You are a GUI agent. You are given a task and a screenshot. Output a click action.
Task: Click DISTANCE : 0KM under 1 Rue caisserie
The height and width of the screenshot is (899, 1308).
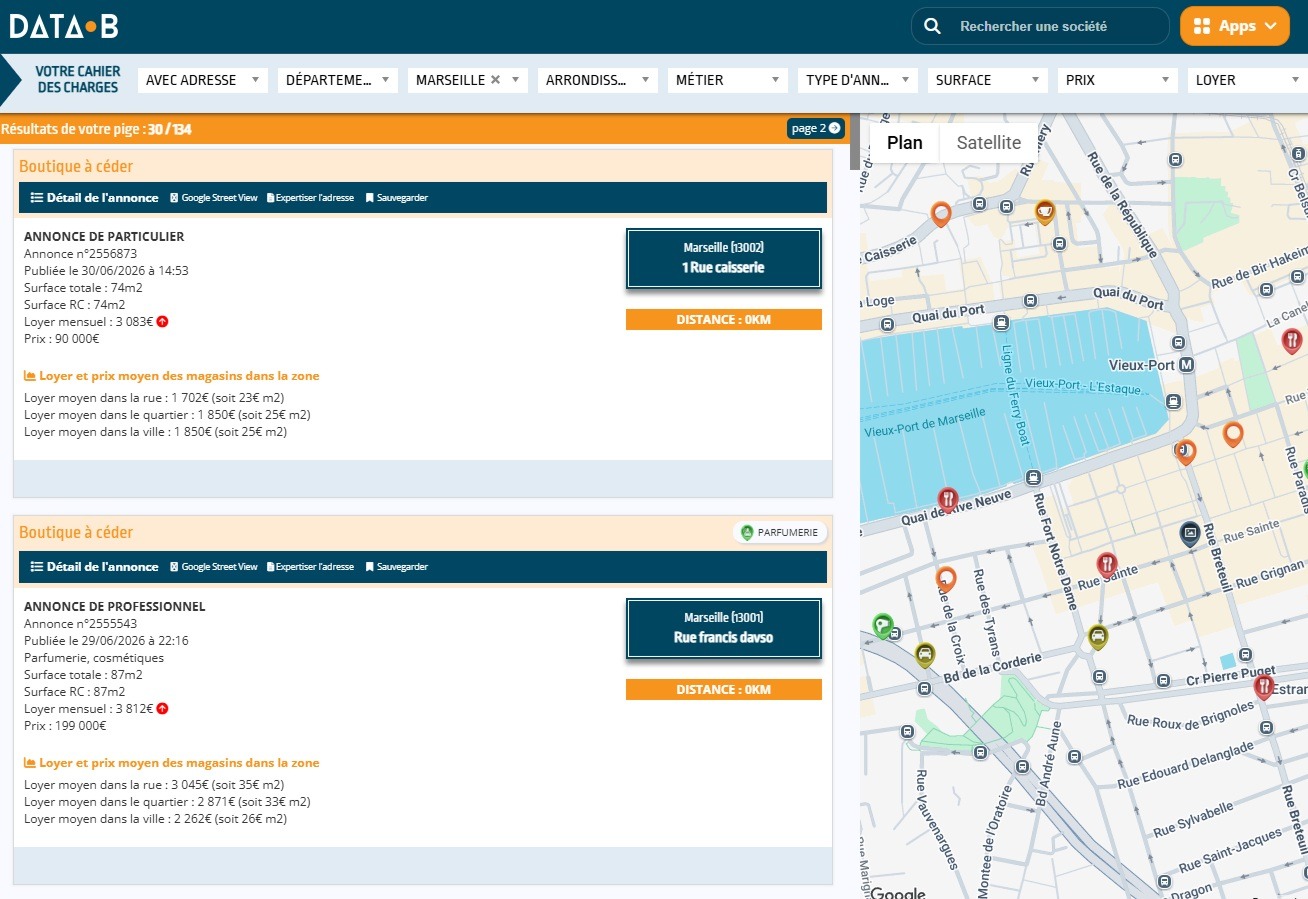pos(724,320)
